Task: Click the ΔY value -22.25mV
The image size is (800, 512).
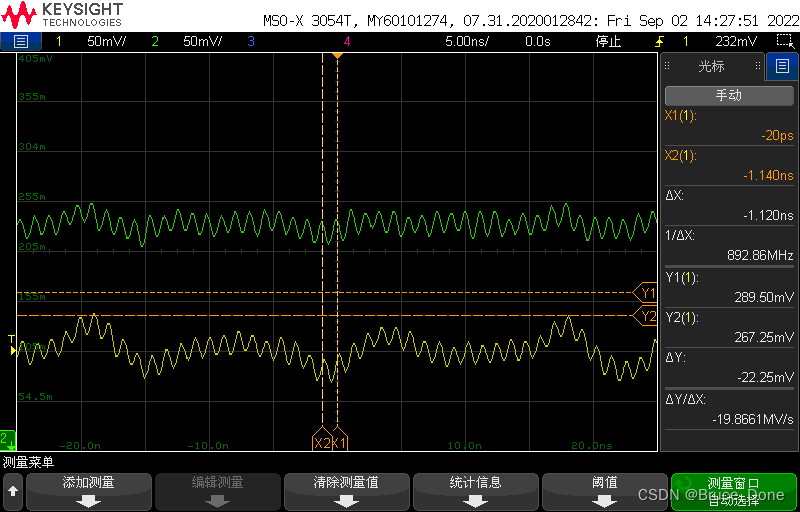Action: point(765,377)
